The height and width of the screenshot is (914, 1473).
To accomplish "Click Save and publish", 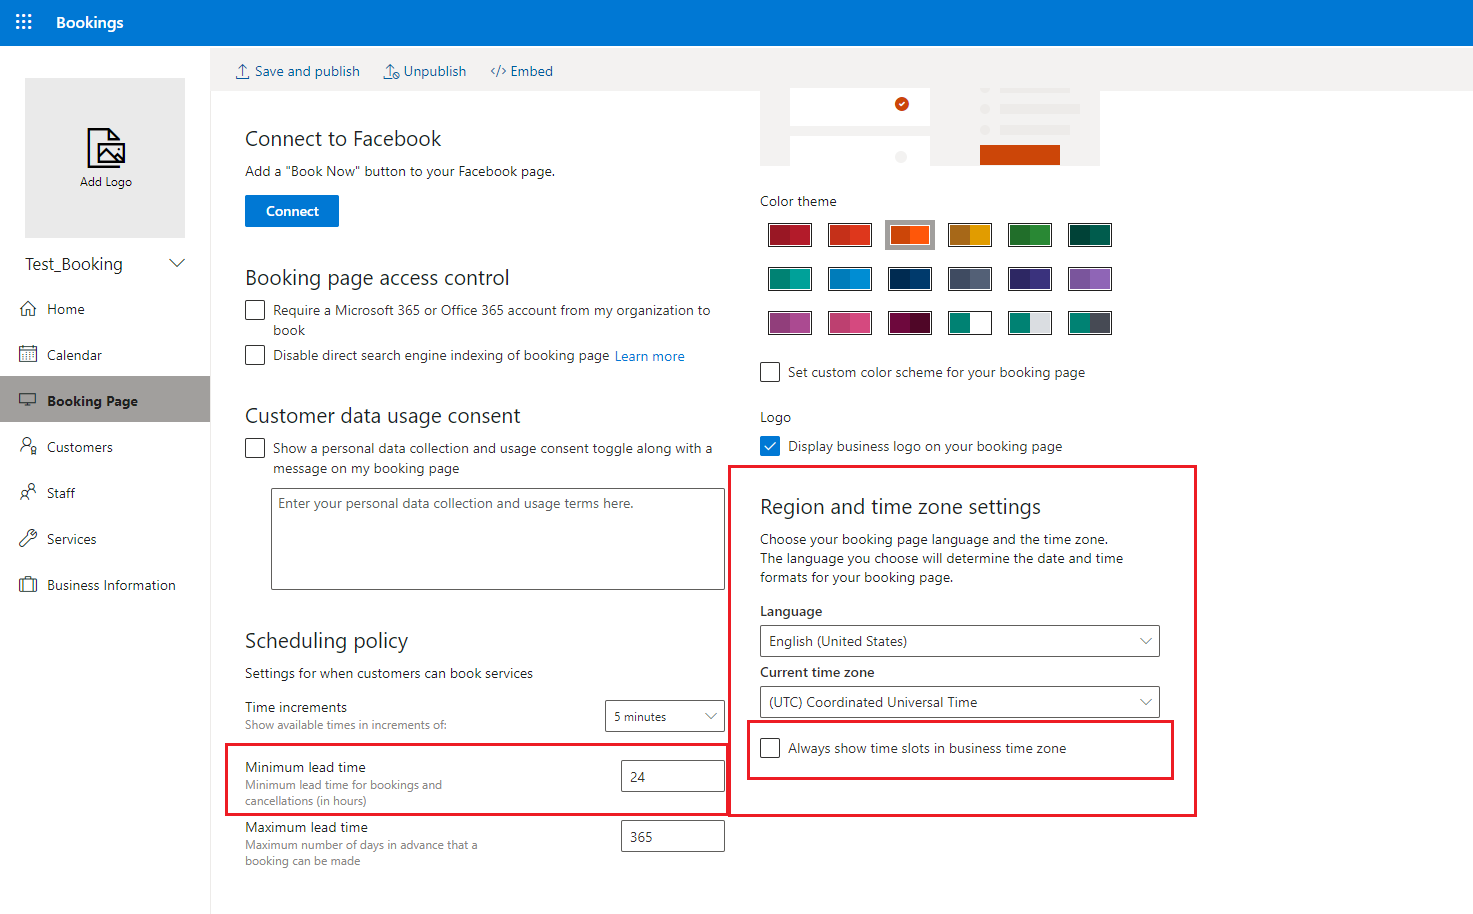I will coord(297,71).
